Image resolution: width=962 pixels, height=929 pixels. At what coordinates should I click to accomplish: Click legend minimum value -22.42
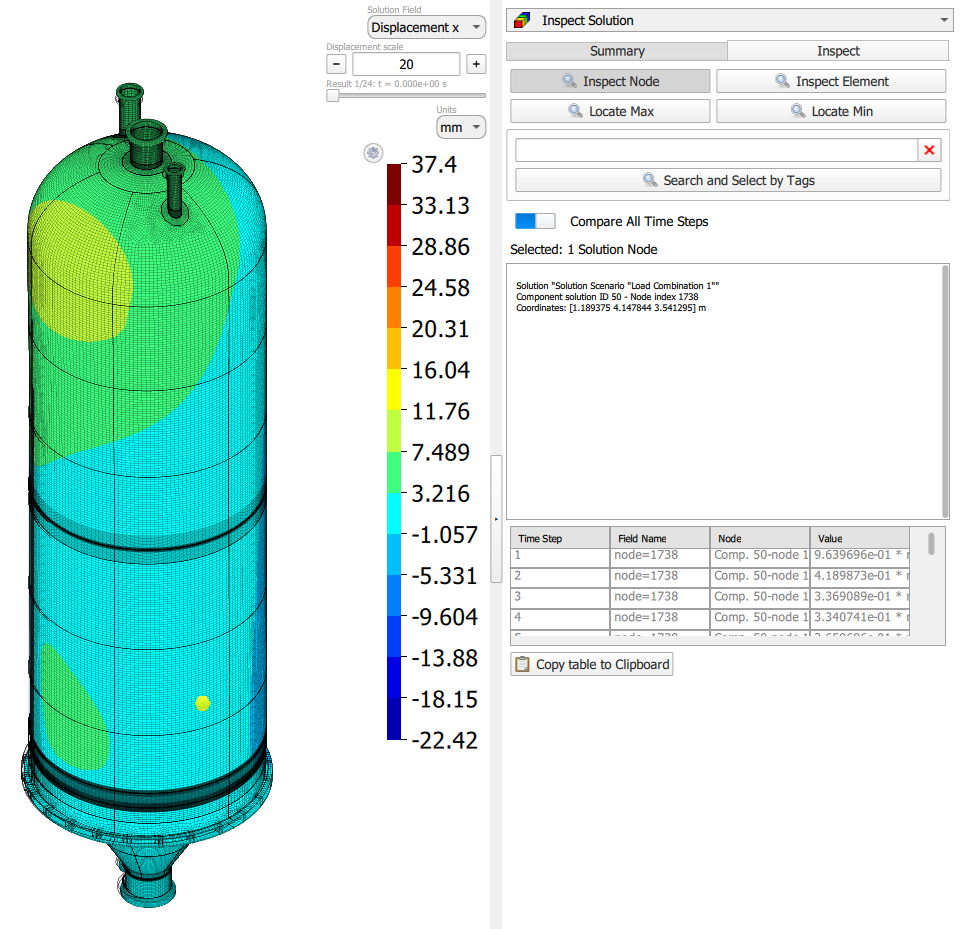tap(444, 741)
